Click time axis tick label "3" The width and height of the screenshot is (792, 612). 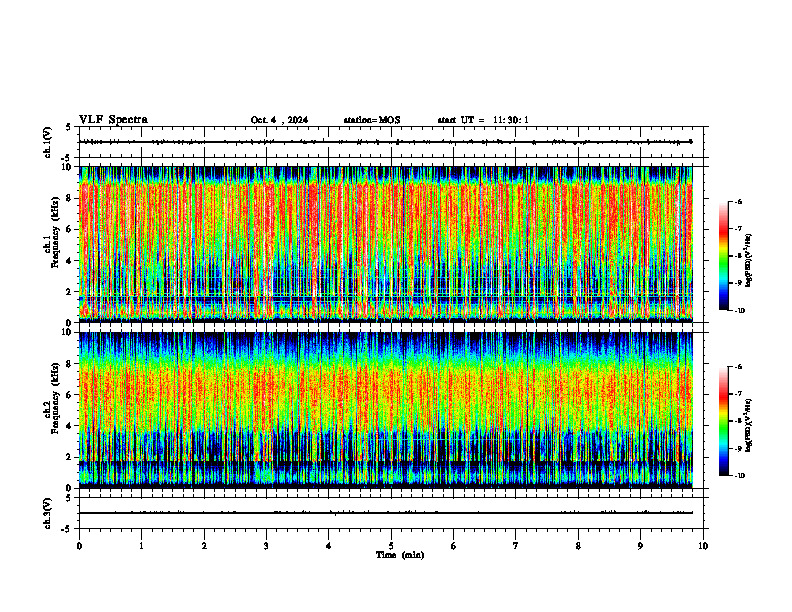pos(266,546)
